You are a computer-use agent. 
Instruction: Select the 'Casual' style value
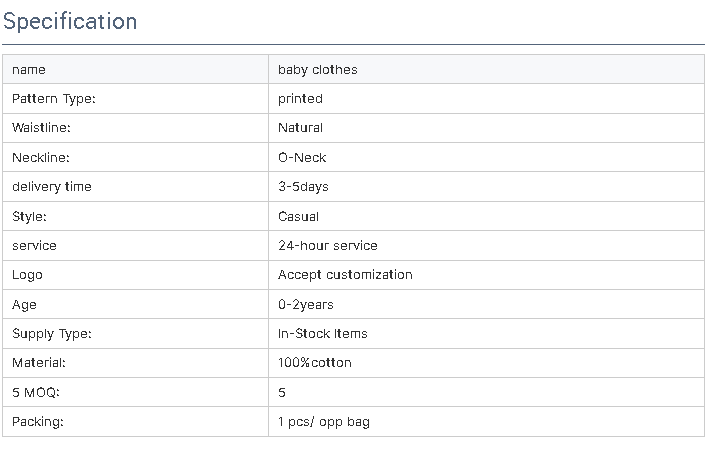(x=298, y=216)
